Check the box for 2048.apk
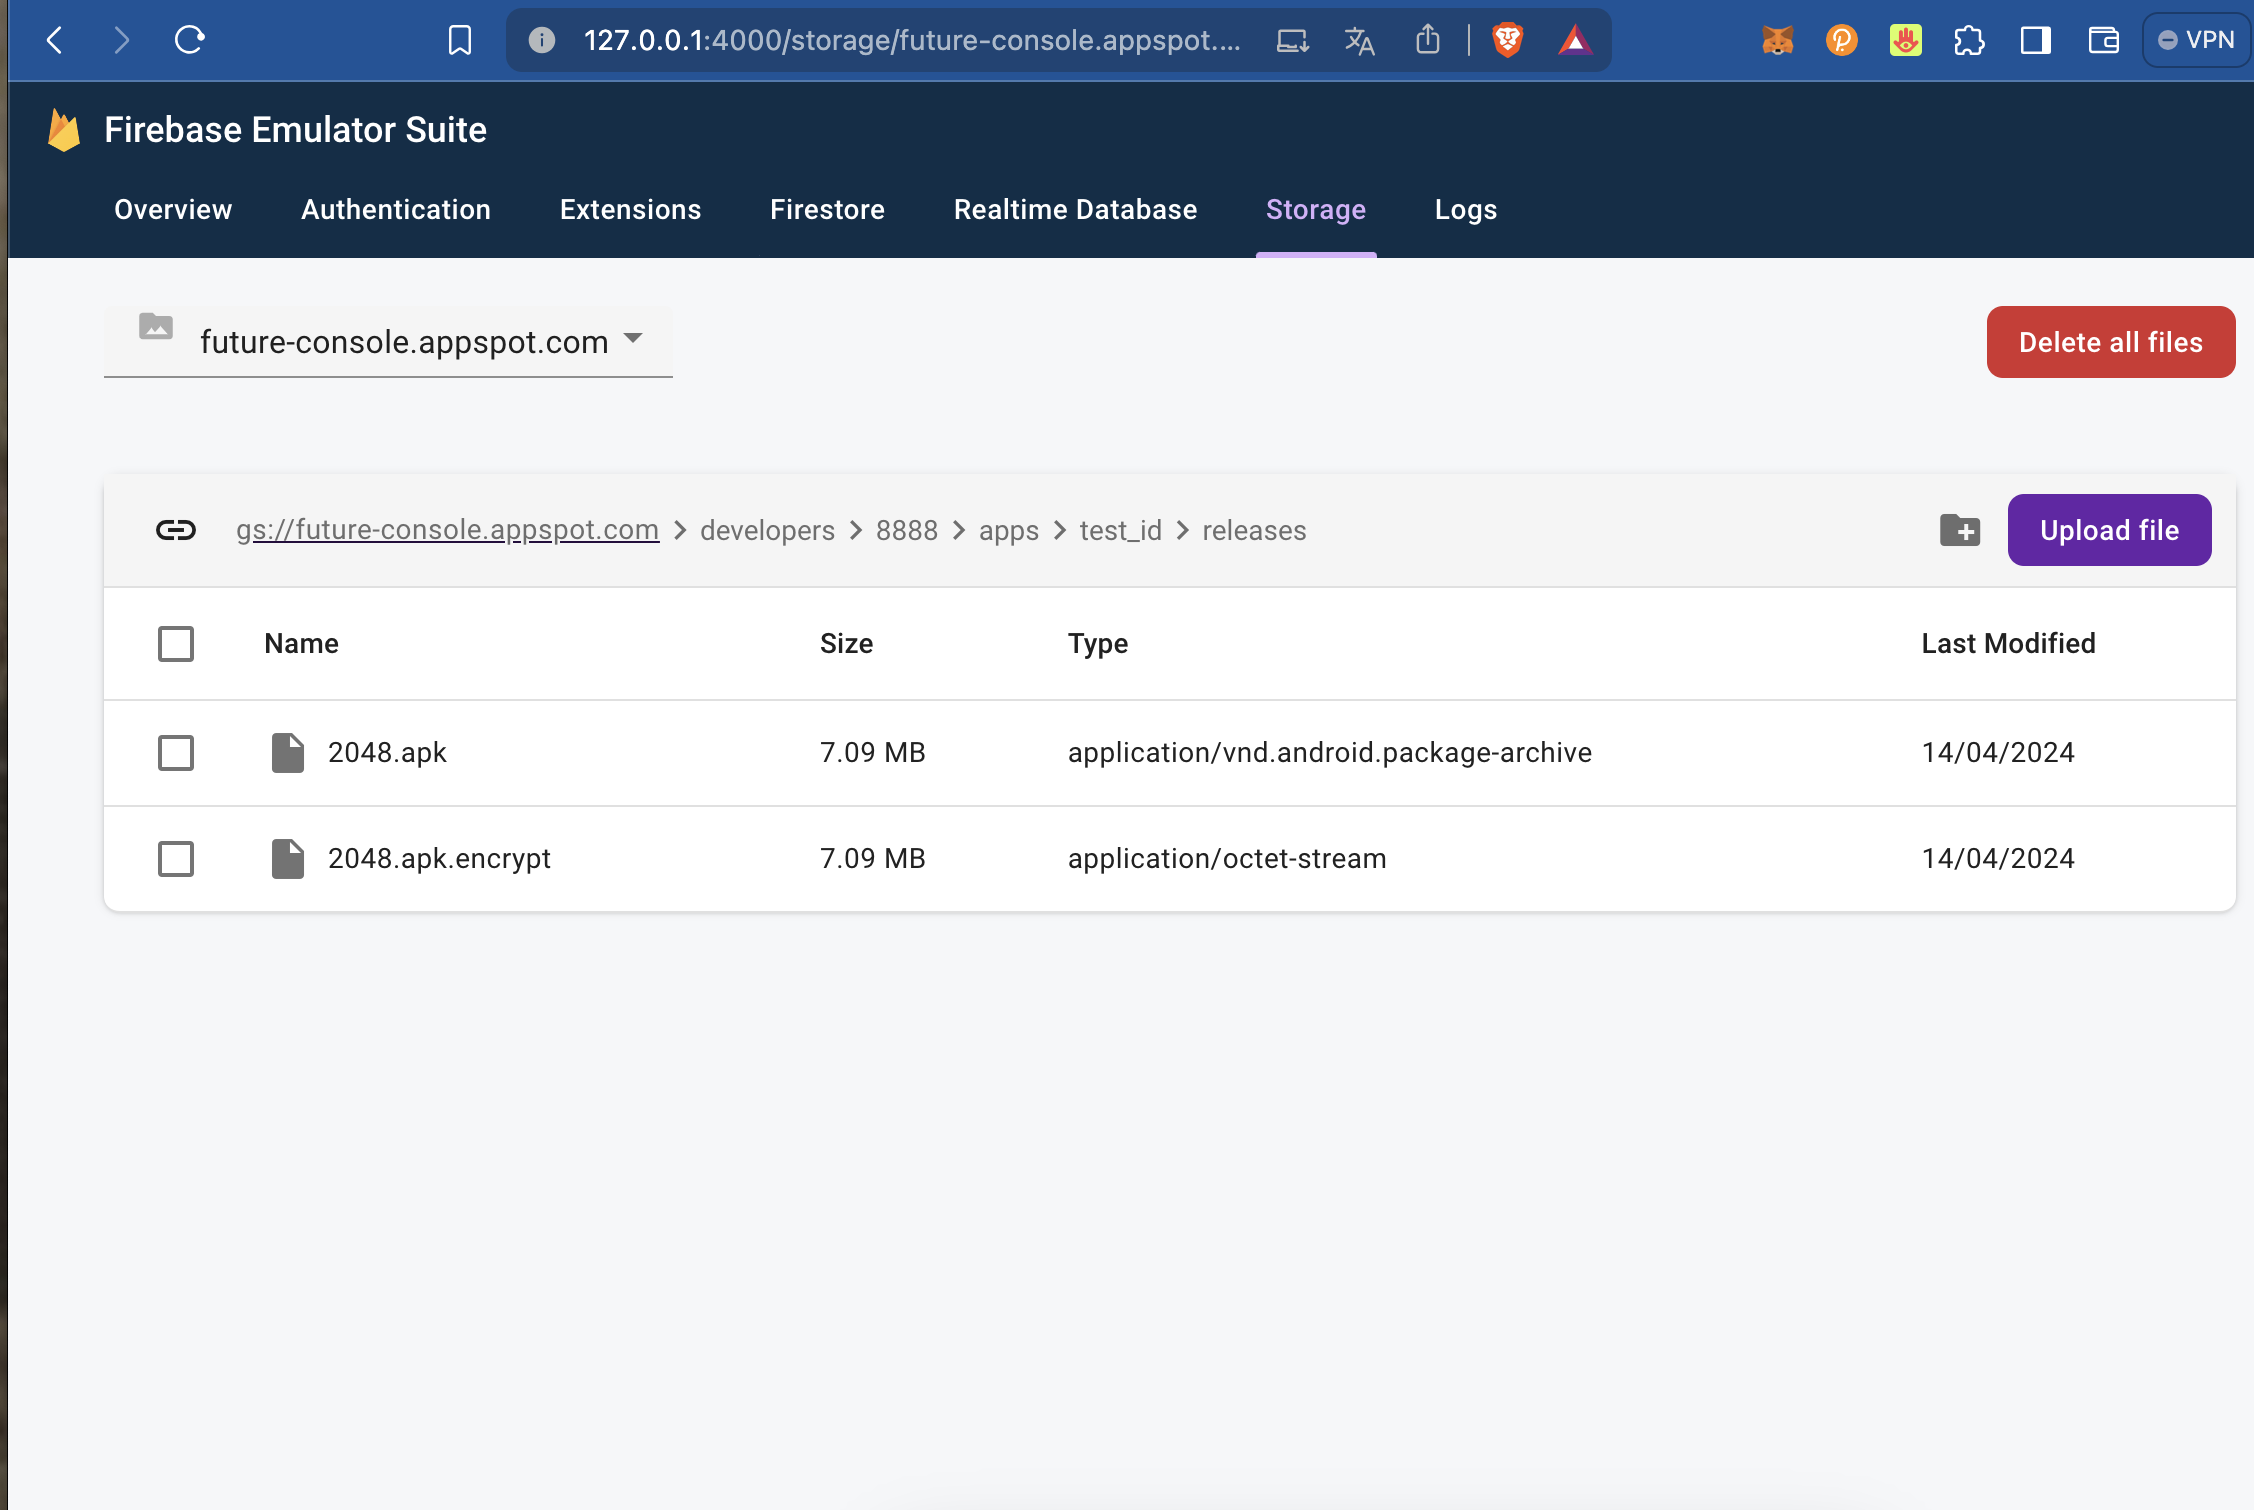2254x1510 pixels. tap(176, 753)
